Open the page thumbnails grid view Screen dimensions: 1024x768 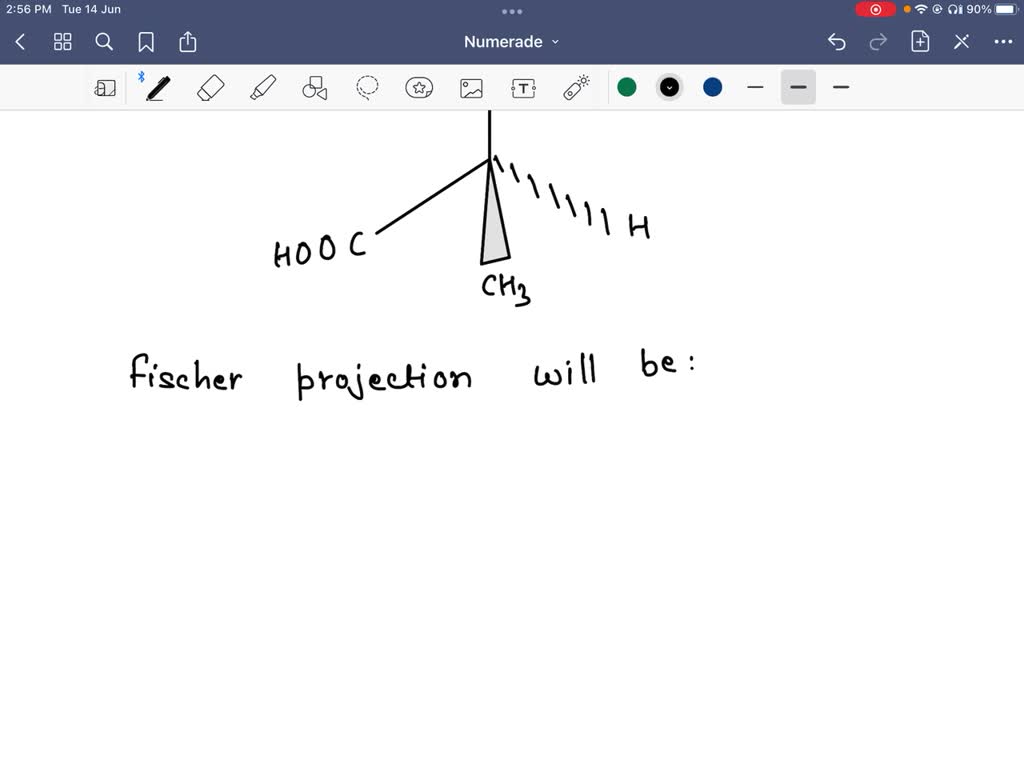coord(62,41)
